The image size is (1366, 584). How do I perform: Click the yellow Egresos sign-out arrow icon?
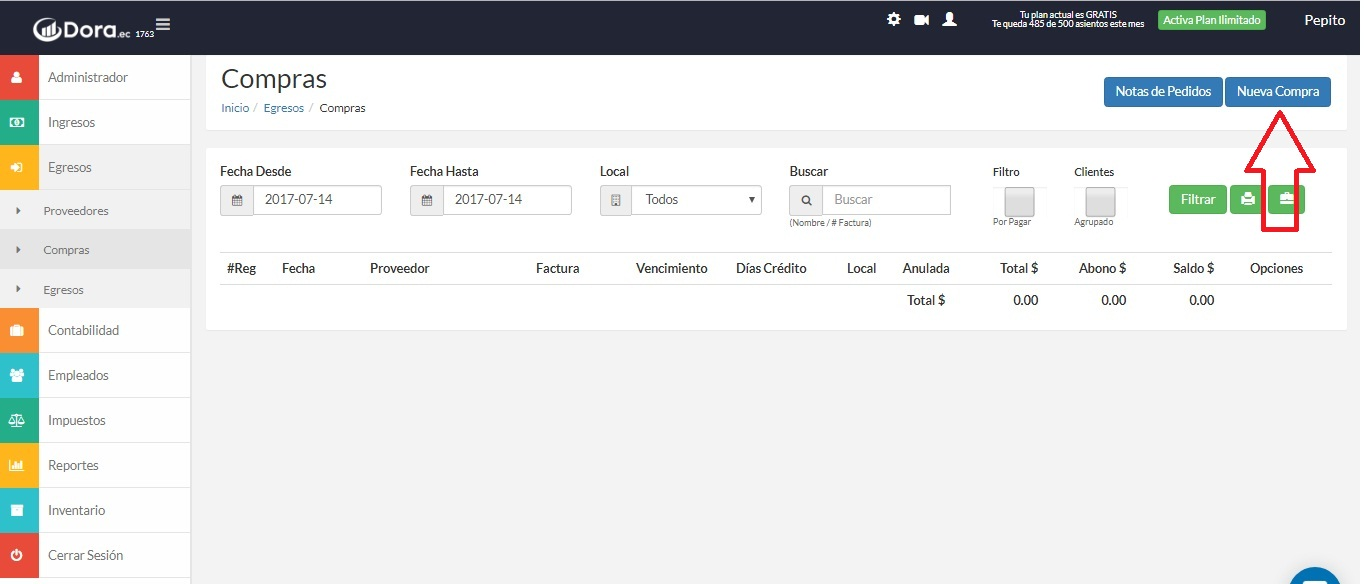17,167
